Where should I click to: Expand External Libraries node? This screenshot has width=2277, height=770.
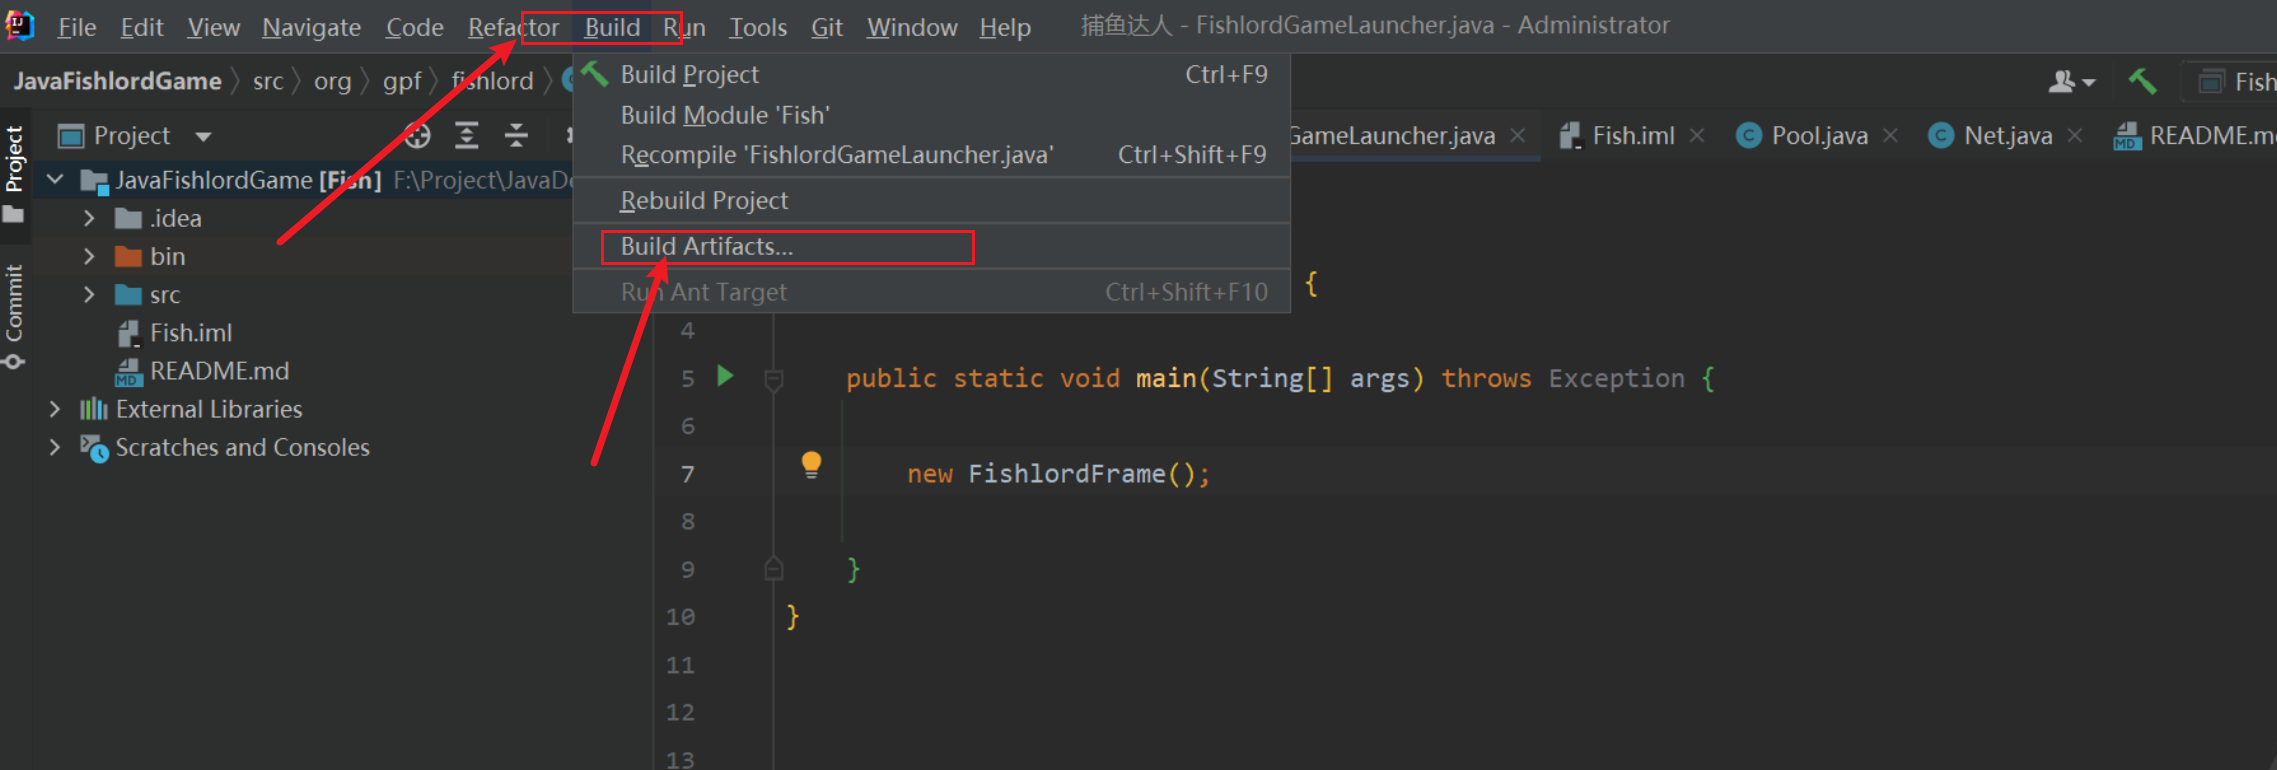pos(55,409)
